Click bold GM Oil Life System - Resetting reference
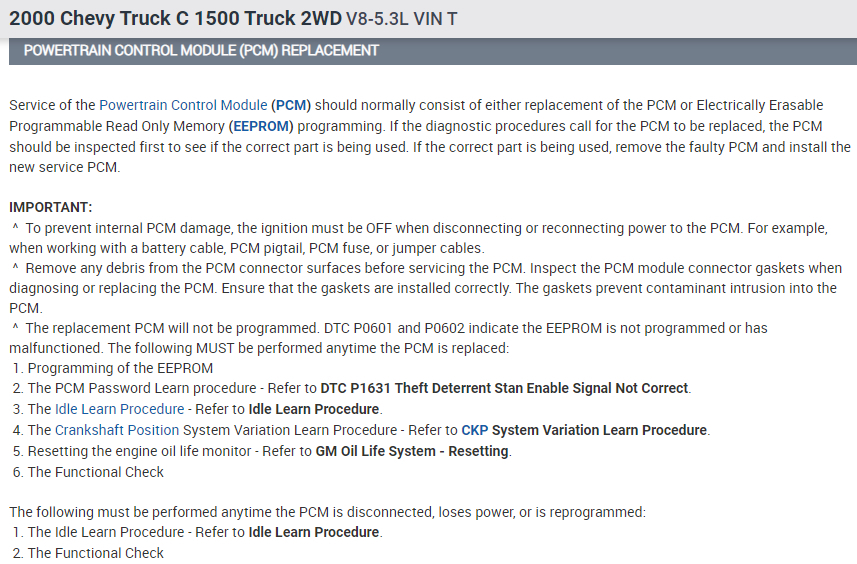Screen dimensions: 857x564 pos(412,451)
